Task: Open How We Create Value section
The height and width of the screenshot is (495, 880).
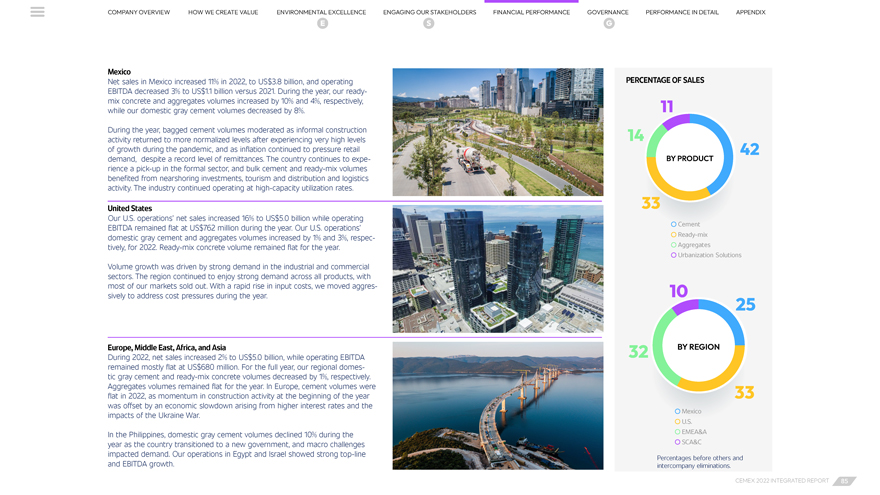Action: [x=223, y=12]
